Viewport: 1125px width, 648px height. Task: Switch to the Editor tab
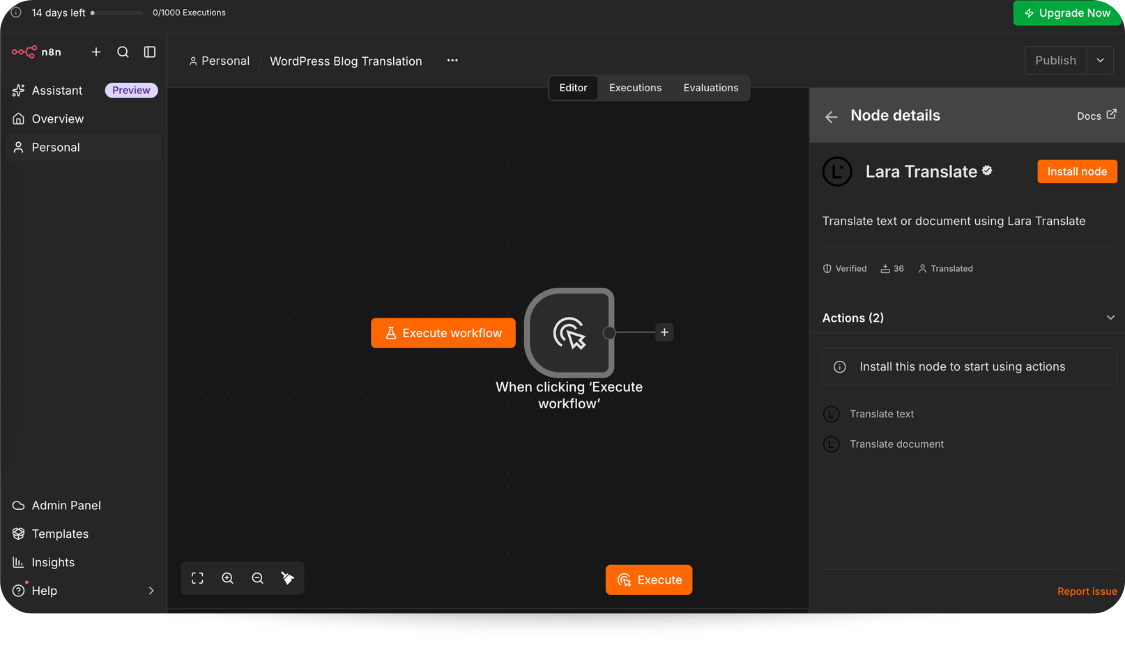573,88
